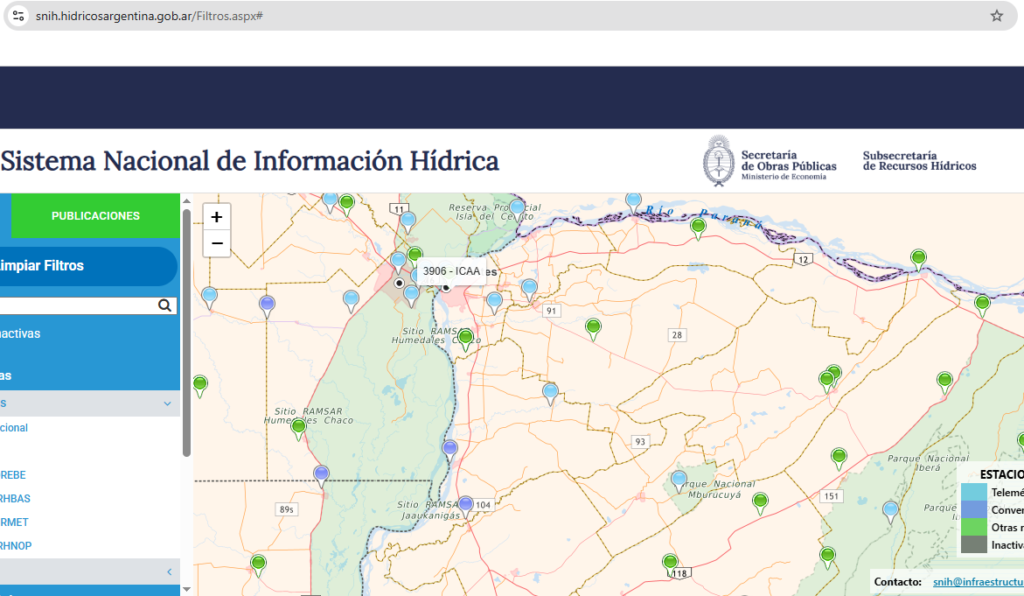
Task: Select the front marker of overlapping green pair
Action: (x=827, y=381)
